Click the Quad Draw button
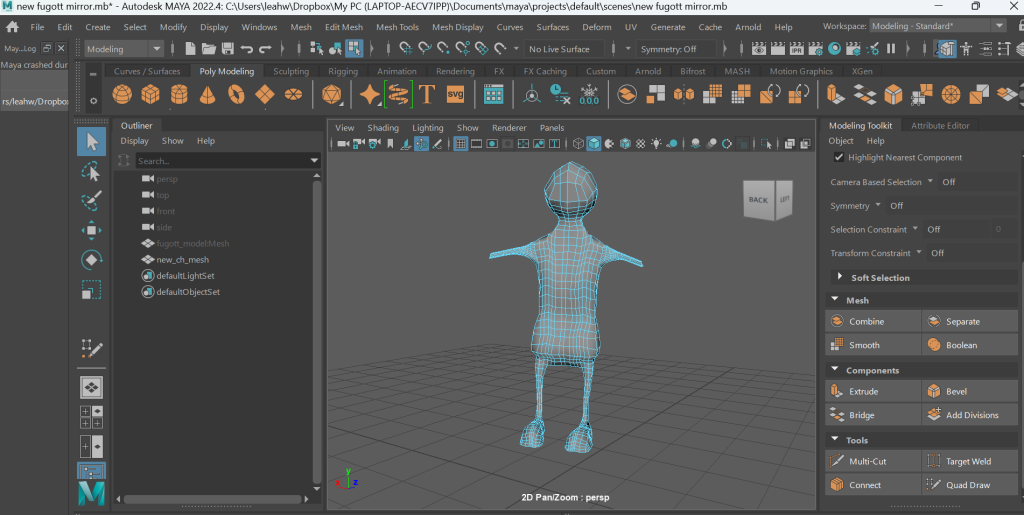The width and height of the screenshot is (1024, 515). point(970,484)
